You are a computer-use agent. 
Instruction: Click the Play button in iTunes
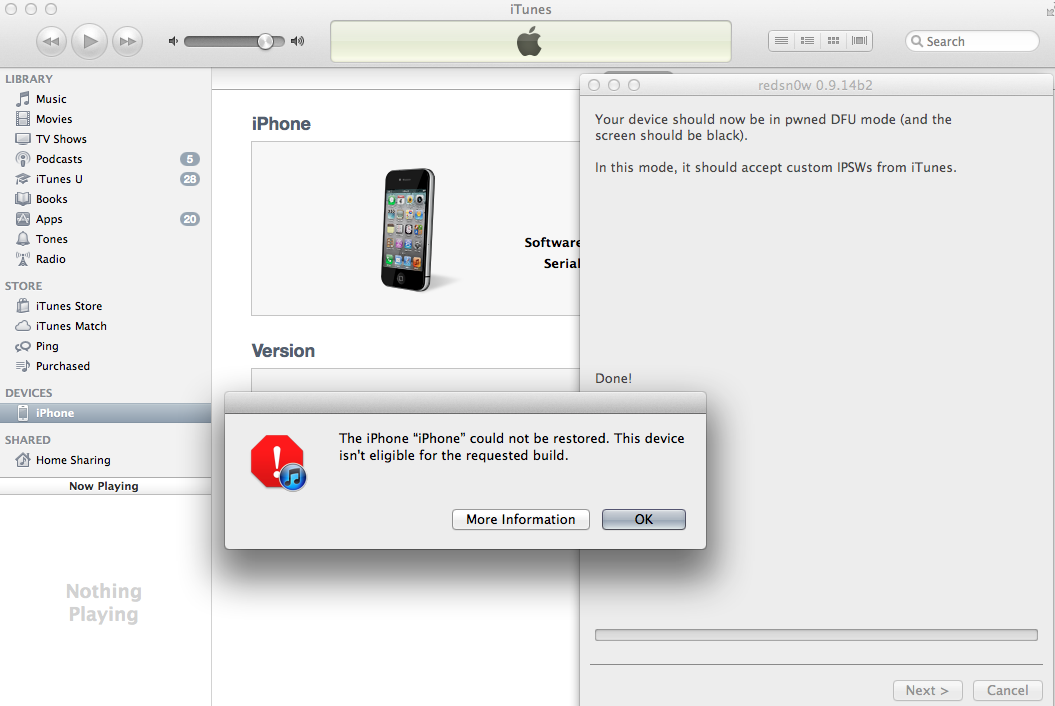89,41
